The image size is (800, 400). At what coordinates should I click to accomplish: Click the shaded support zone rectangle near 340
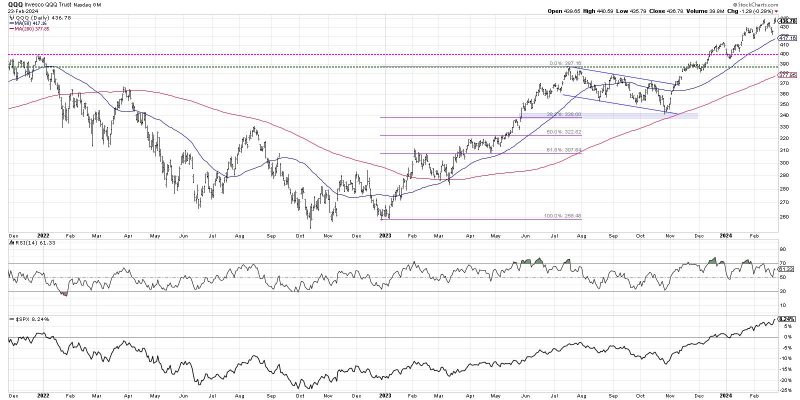(x=609, y=116)
